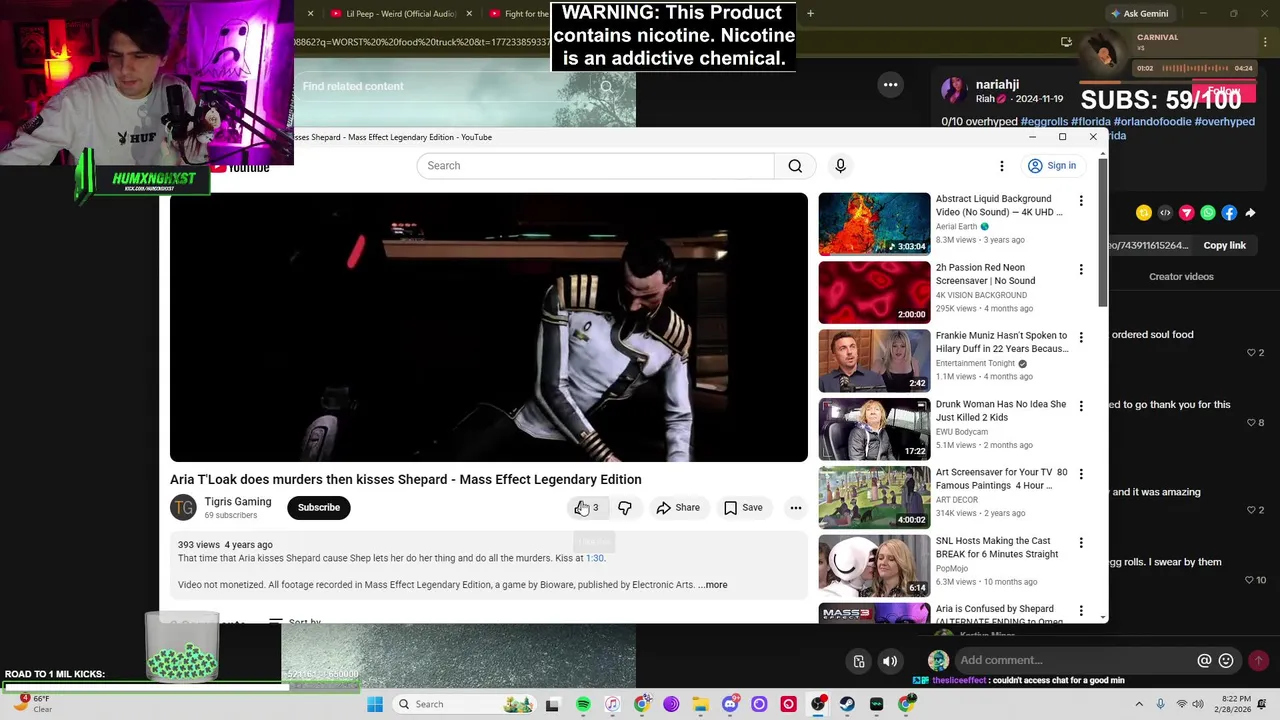Mute the TikTok video volume
Screen dimensions: 1280x720
(x=890, y=661)
